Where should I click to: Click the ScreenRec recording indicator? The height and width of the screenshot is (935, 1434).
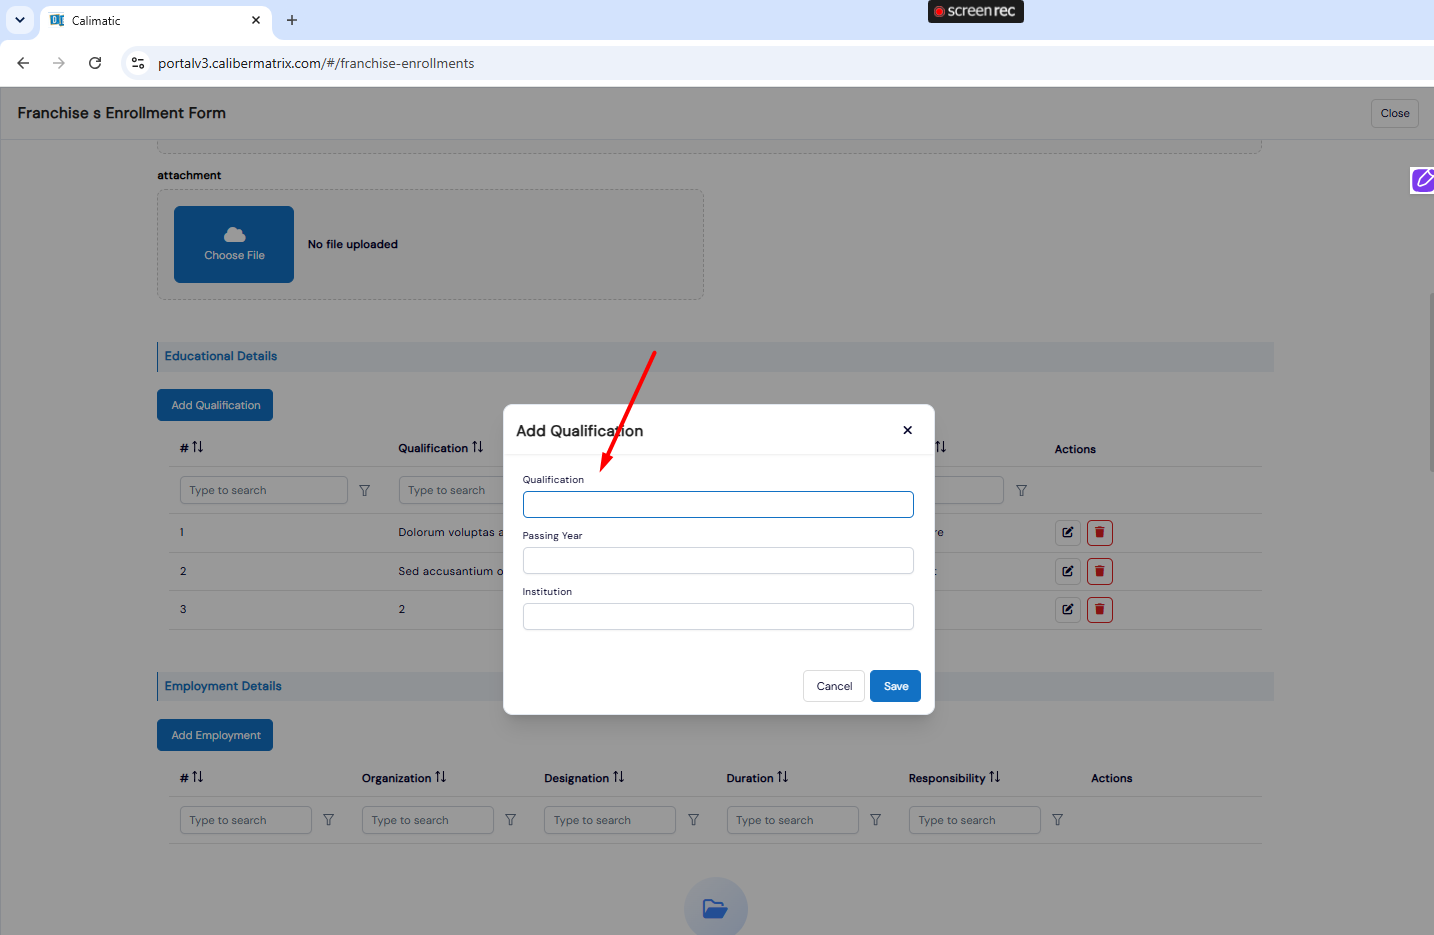click(x=975, y=11)
